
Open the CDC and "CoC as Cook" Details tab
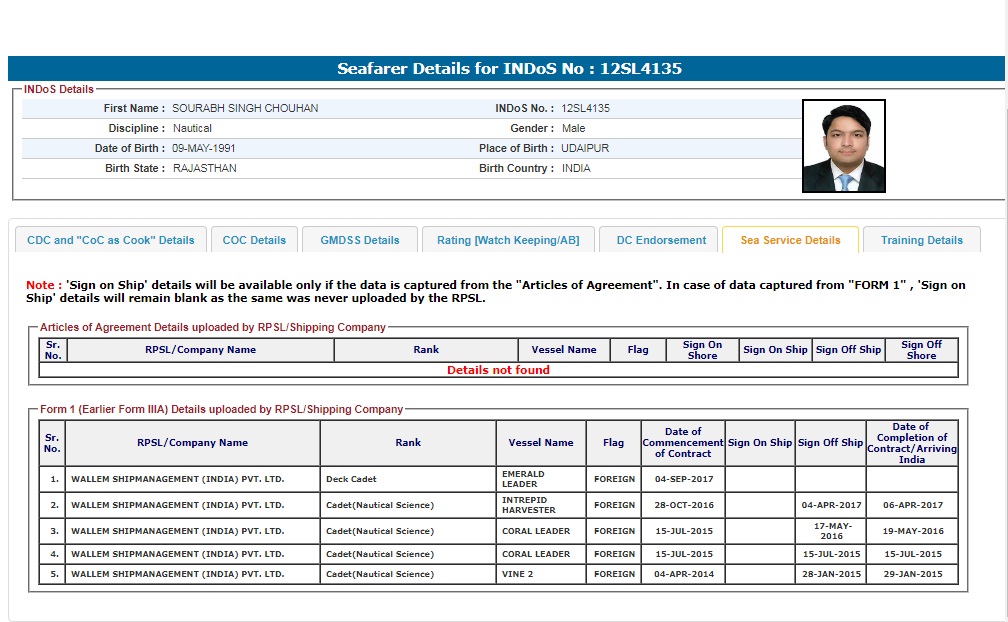tap(111, 240)
